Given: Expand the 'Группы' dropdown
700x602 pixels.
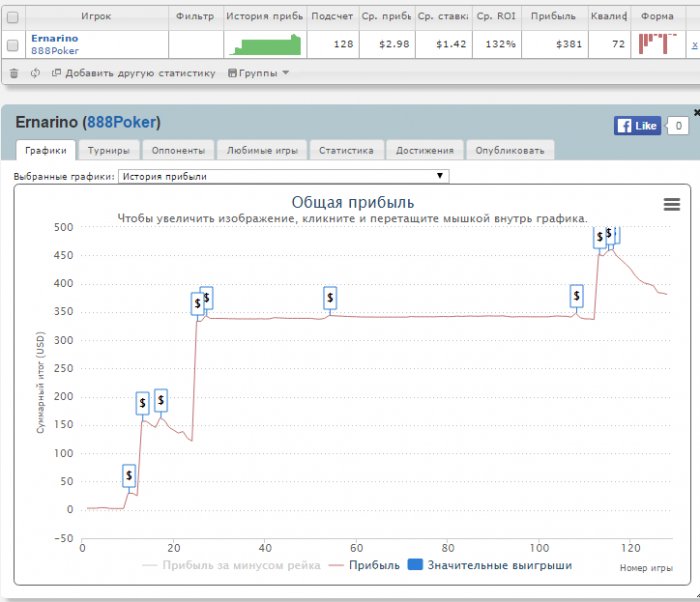Looking at the screenshot, I should [x=258, y=73].
